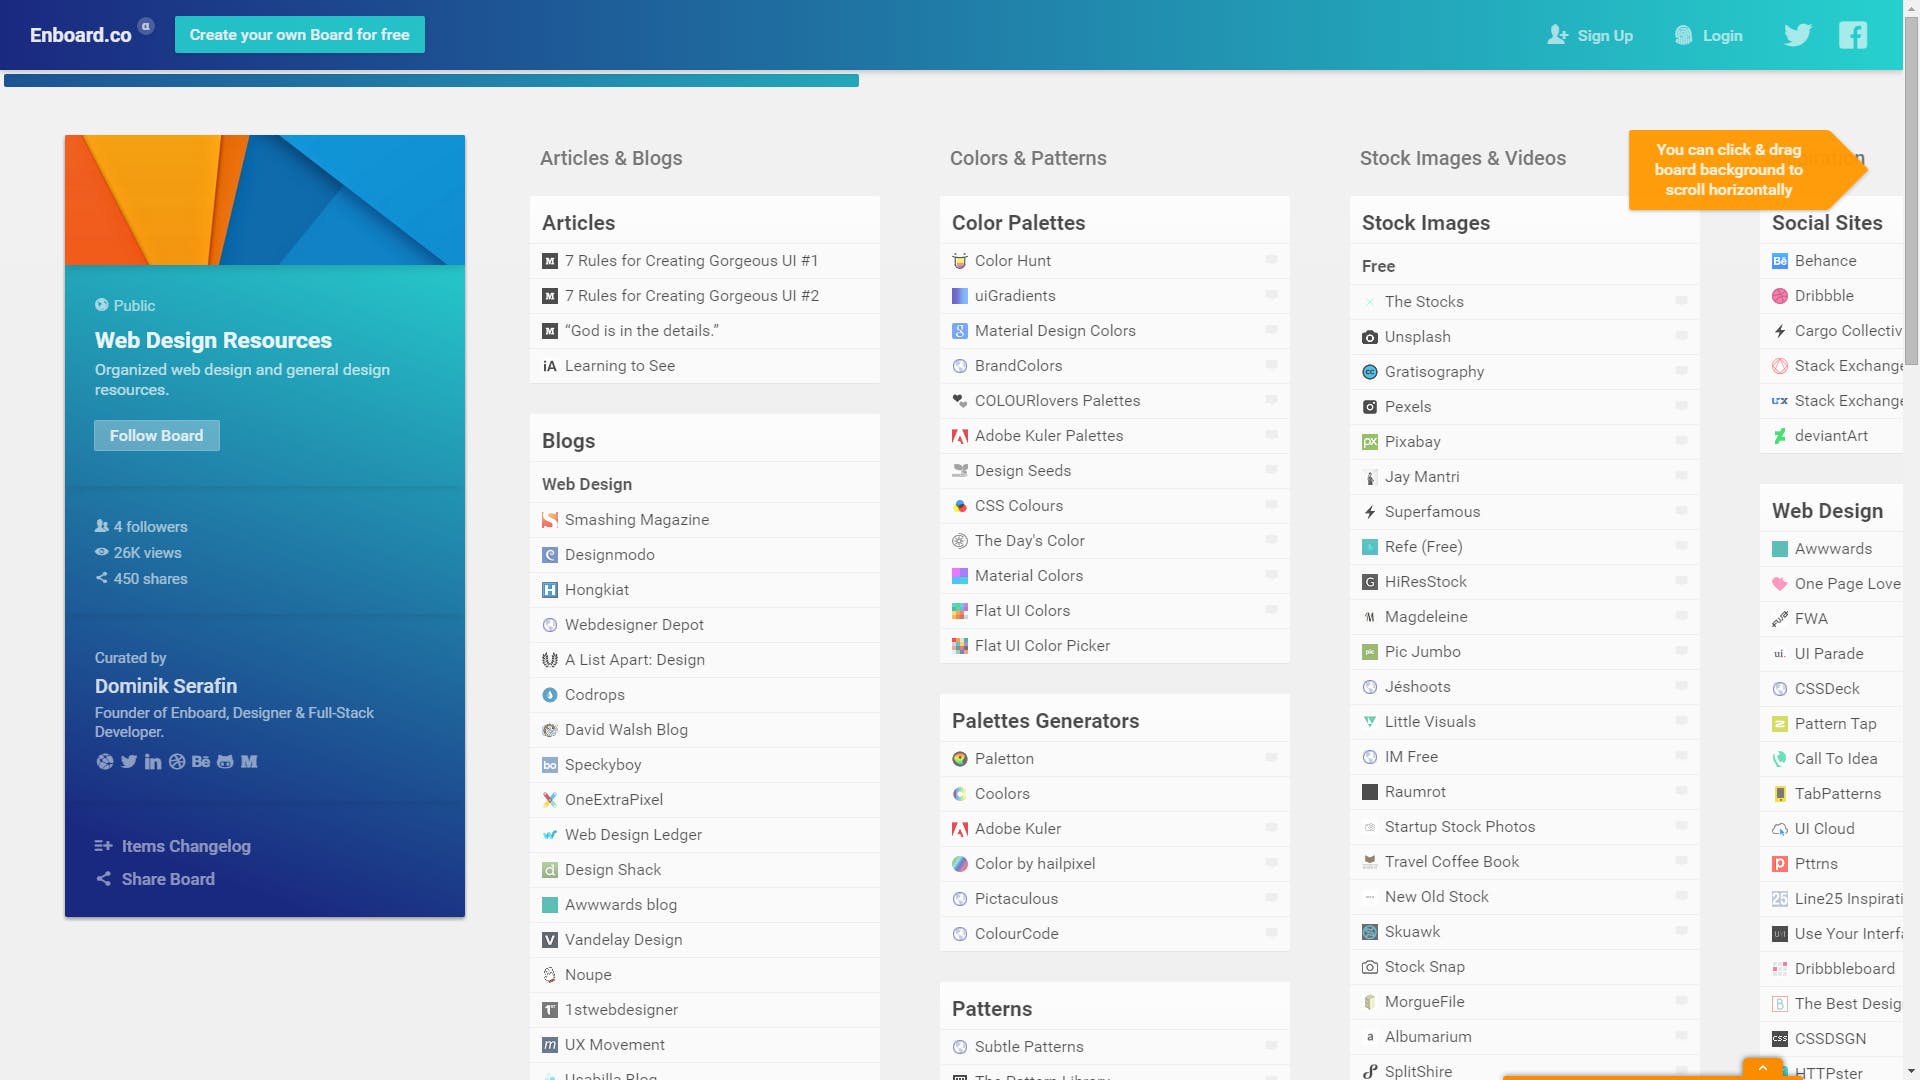1920x1080 pixels.
Task: Open curator's website globe icon
Action: (105, 762)
